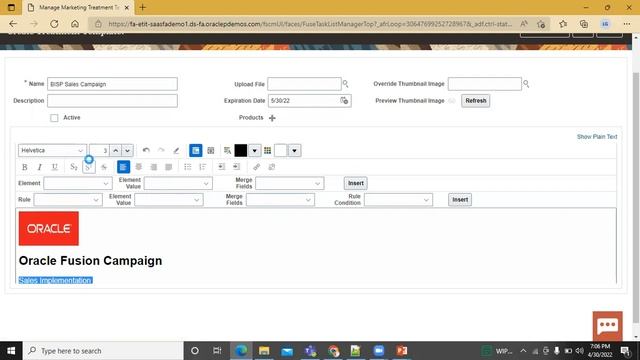
Task: Open the Element dropdown
Action: (78, 183)
